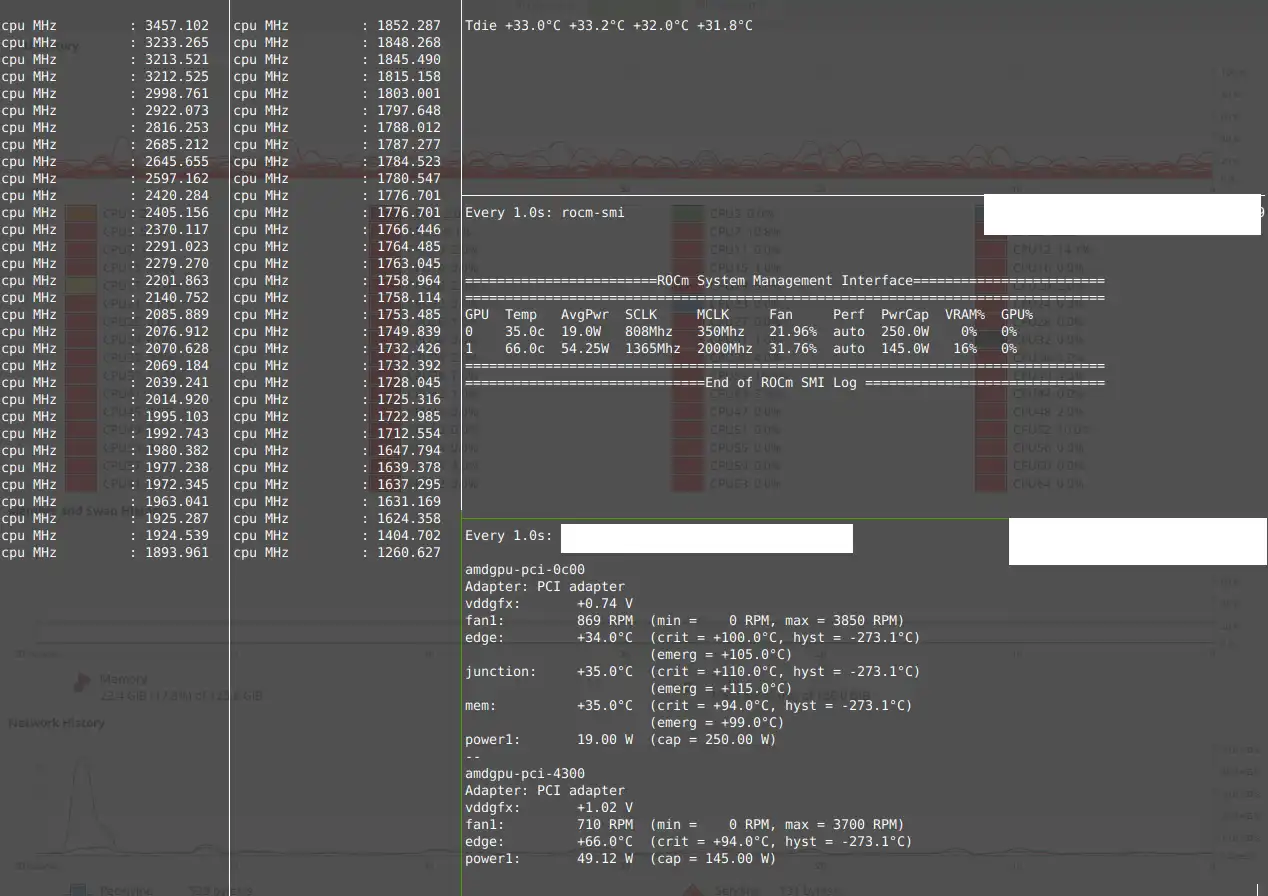1268x896 pixels.
Task: Click the 'Every 1.0s: rocm-smi' header line
Action: [545, 212]
